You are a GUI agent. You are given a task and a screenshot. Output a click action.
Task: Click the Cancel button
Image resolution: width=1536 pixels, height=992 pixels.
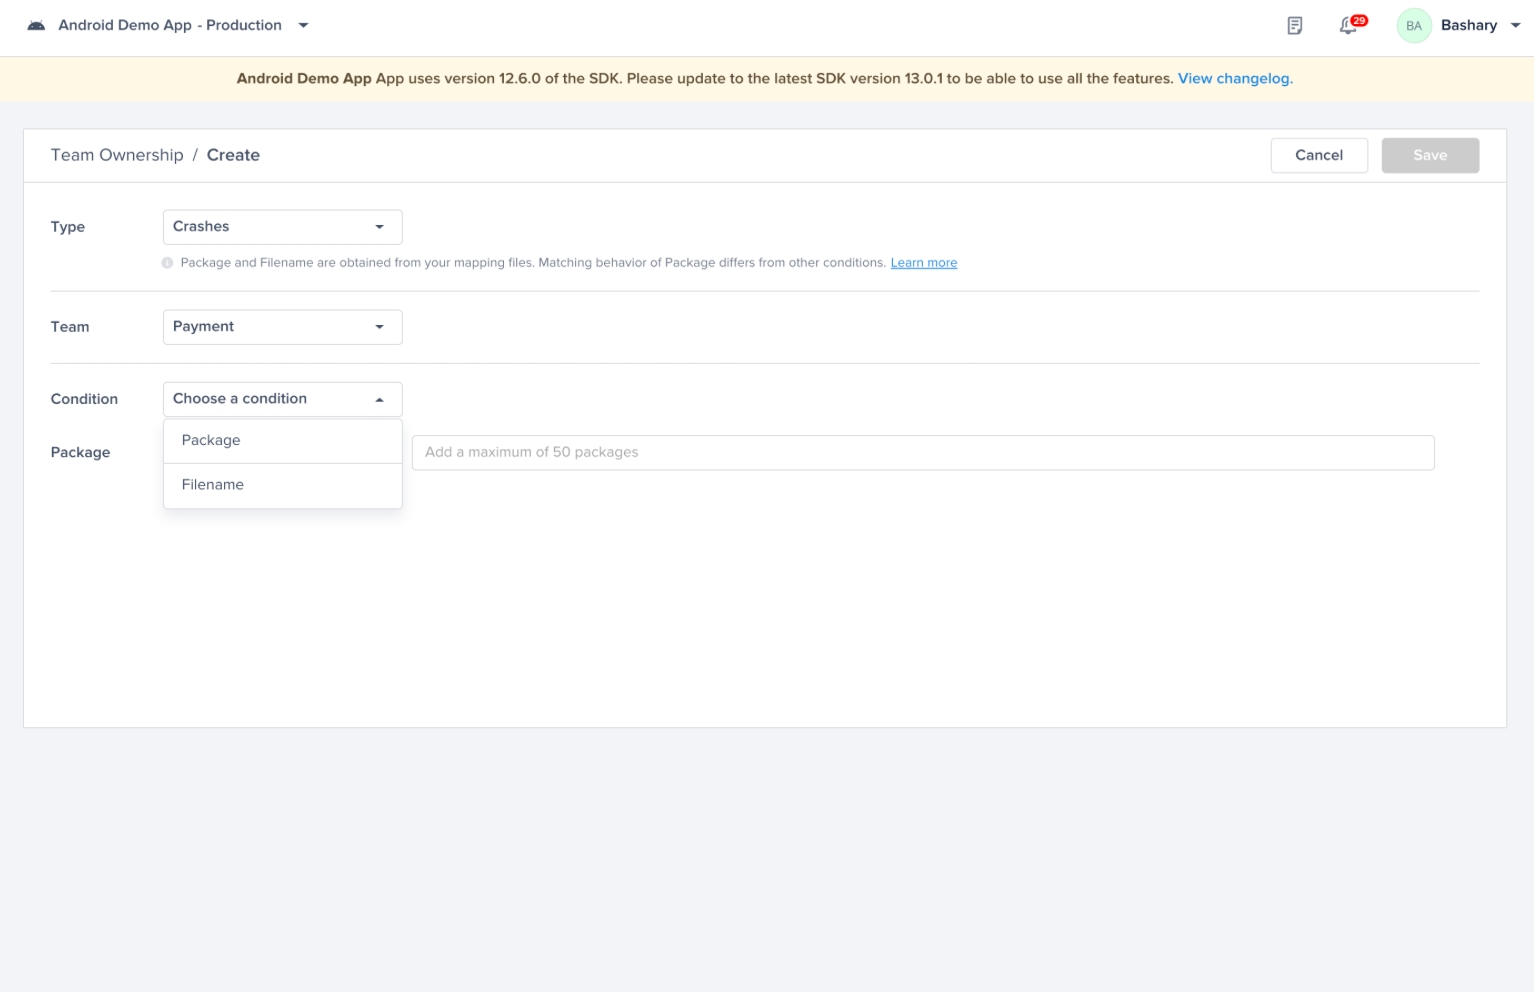pos(1318,155)
